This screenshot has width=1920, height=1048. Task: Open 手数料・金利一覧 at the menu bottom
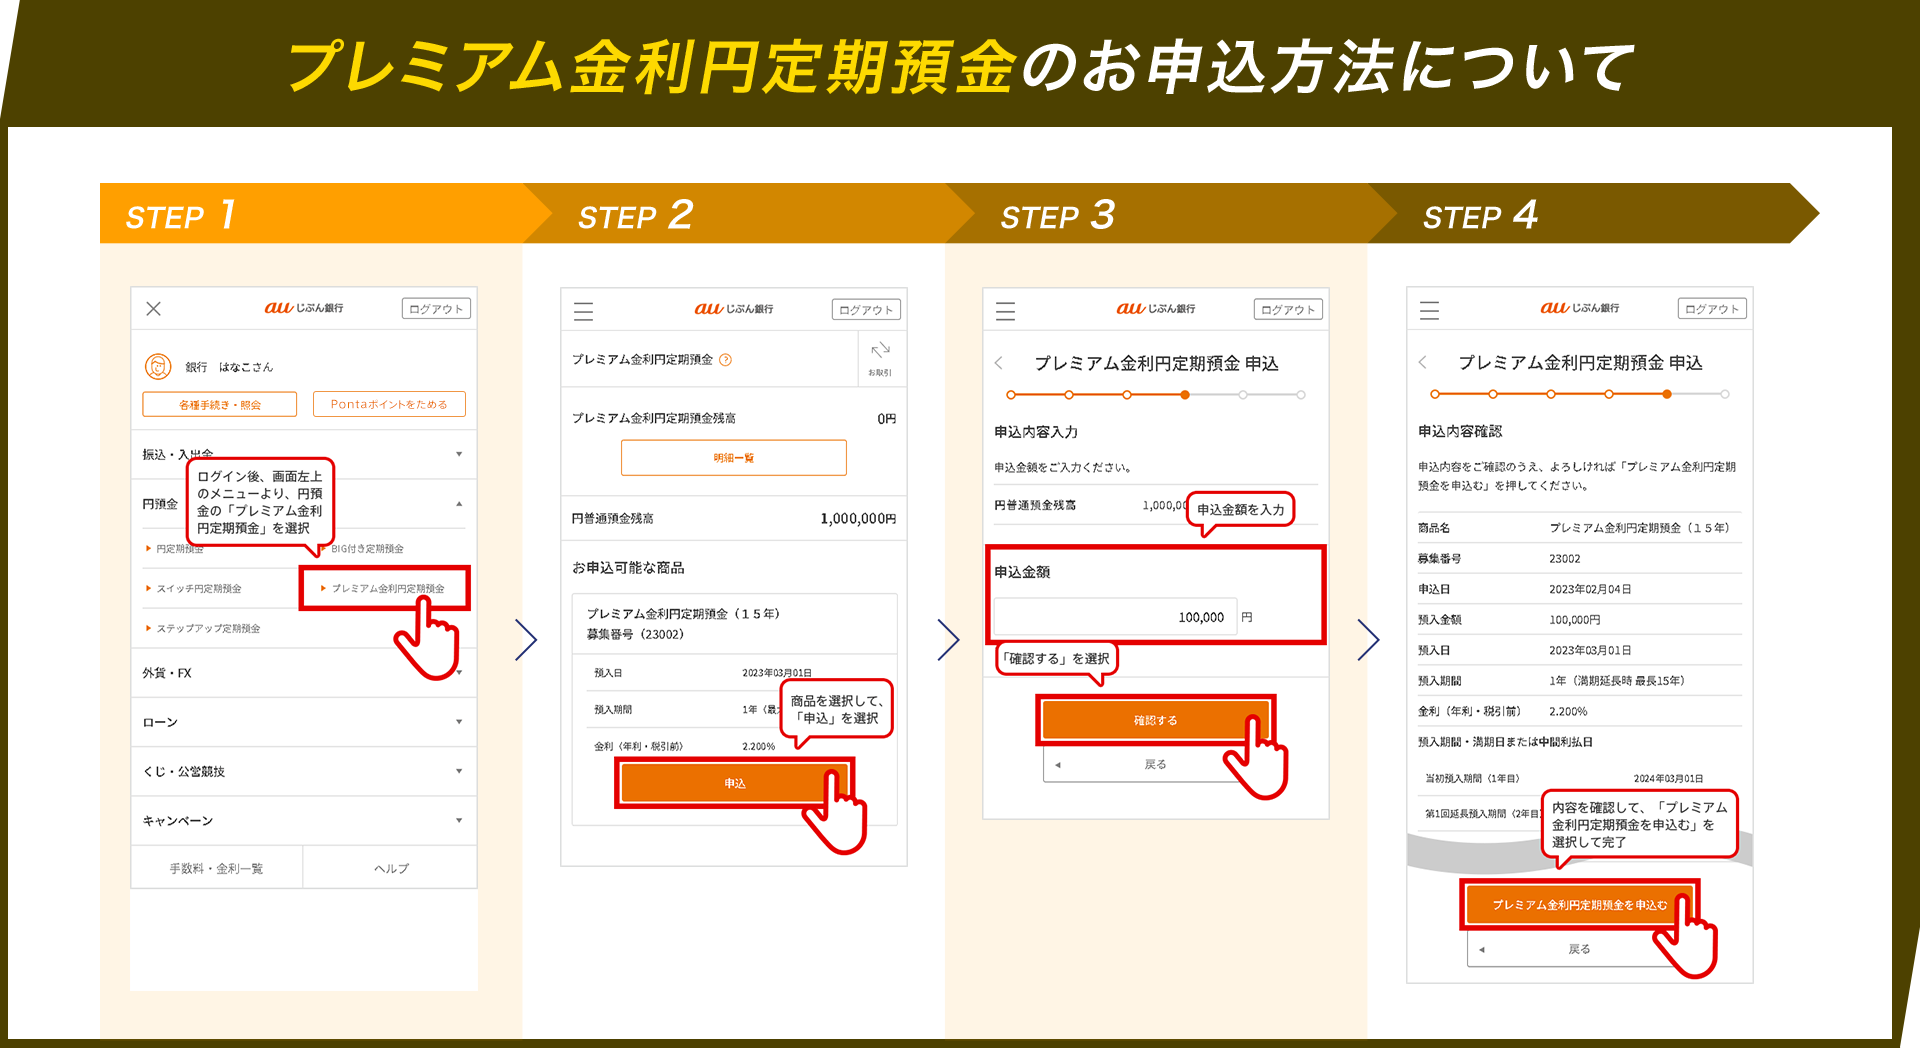point(216,868)
